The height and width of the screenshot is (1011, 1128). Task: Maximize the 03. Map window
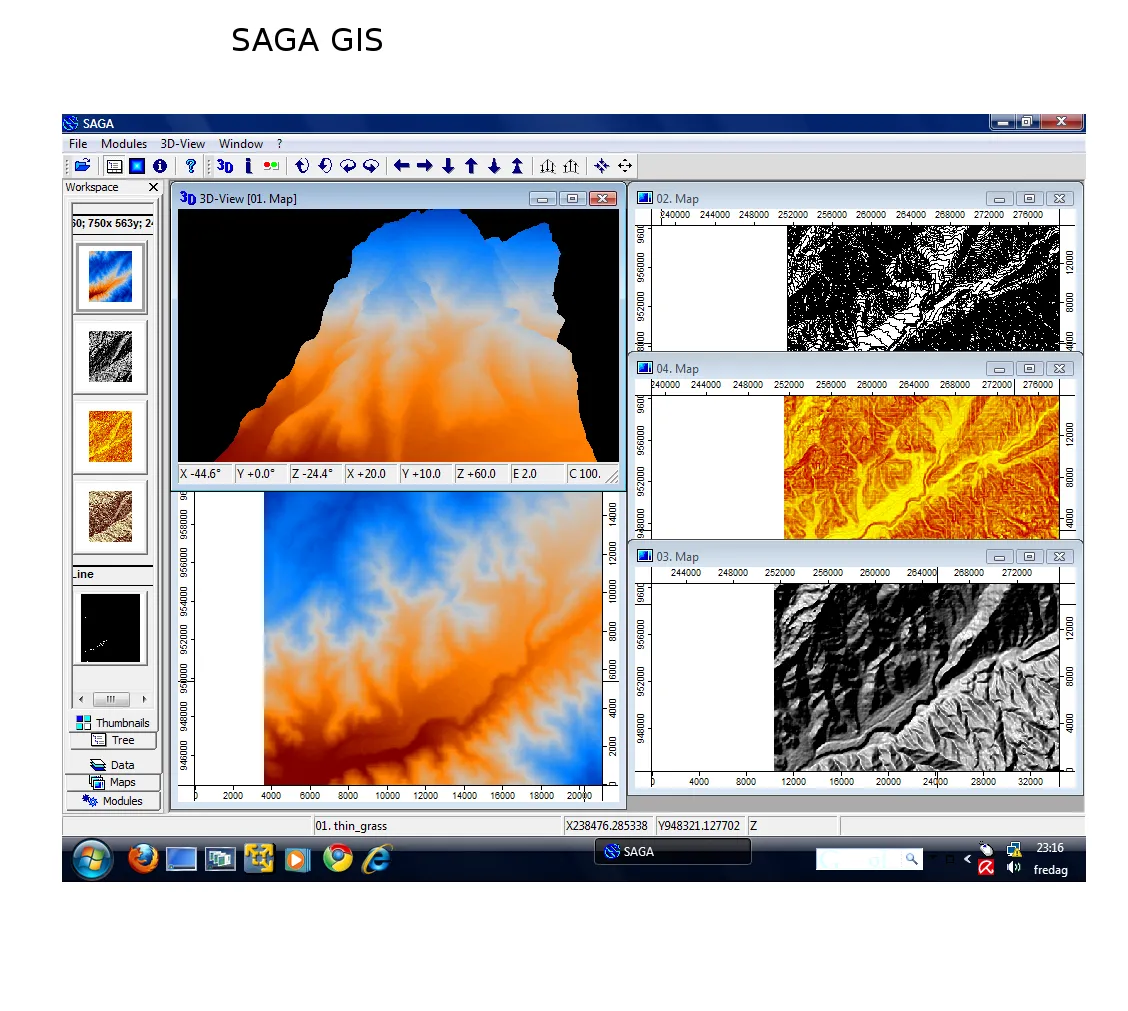(x=1029, y=557)
